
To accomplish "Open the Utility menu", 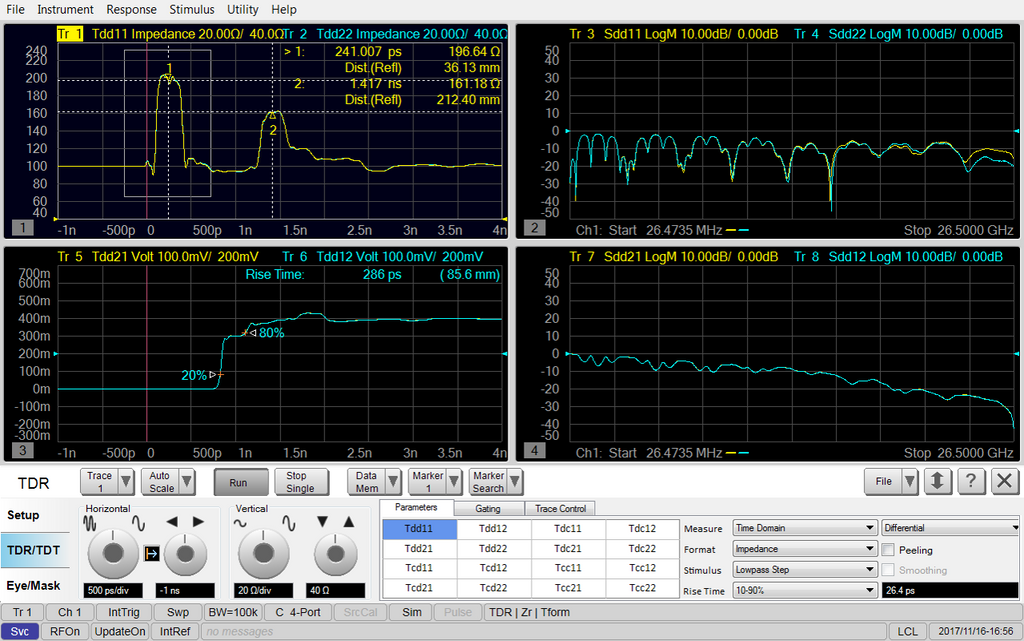I will (x=242, y=9).
